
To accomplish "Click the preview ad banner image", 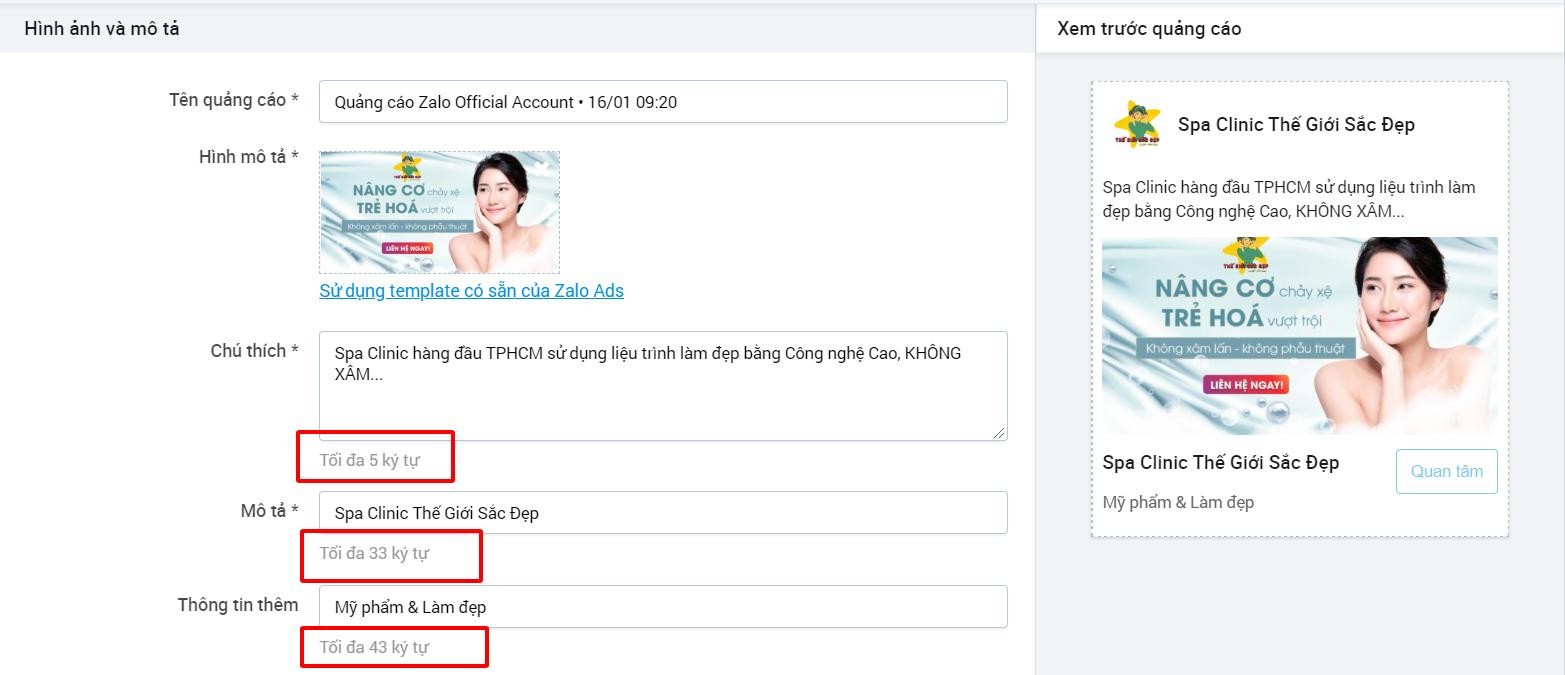I will (1300, 336).
